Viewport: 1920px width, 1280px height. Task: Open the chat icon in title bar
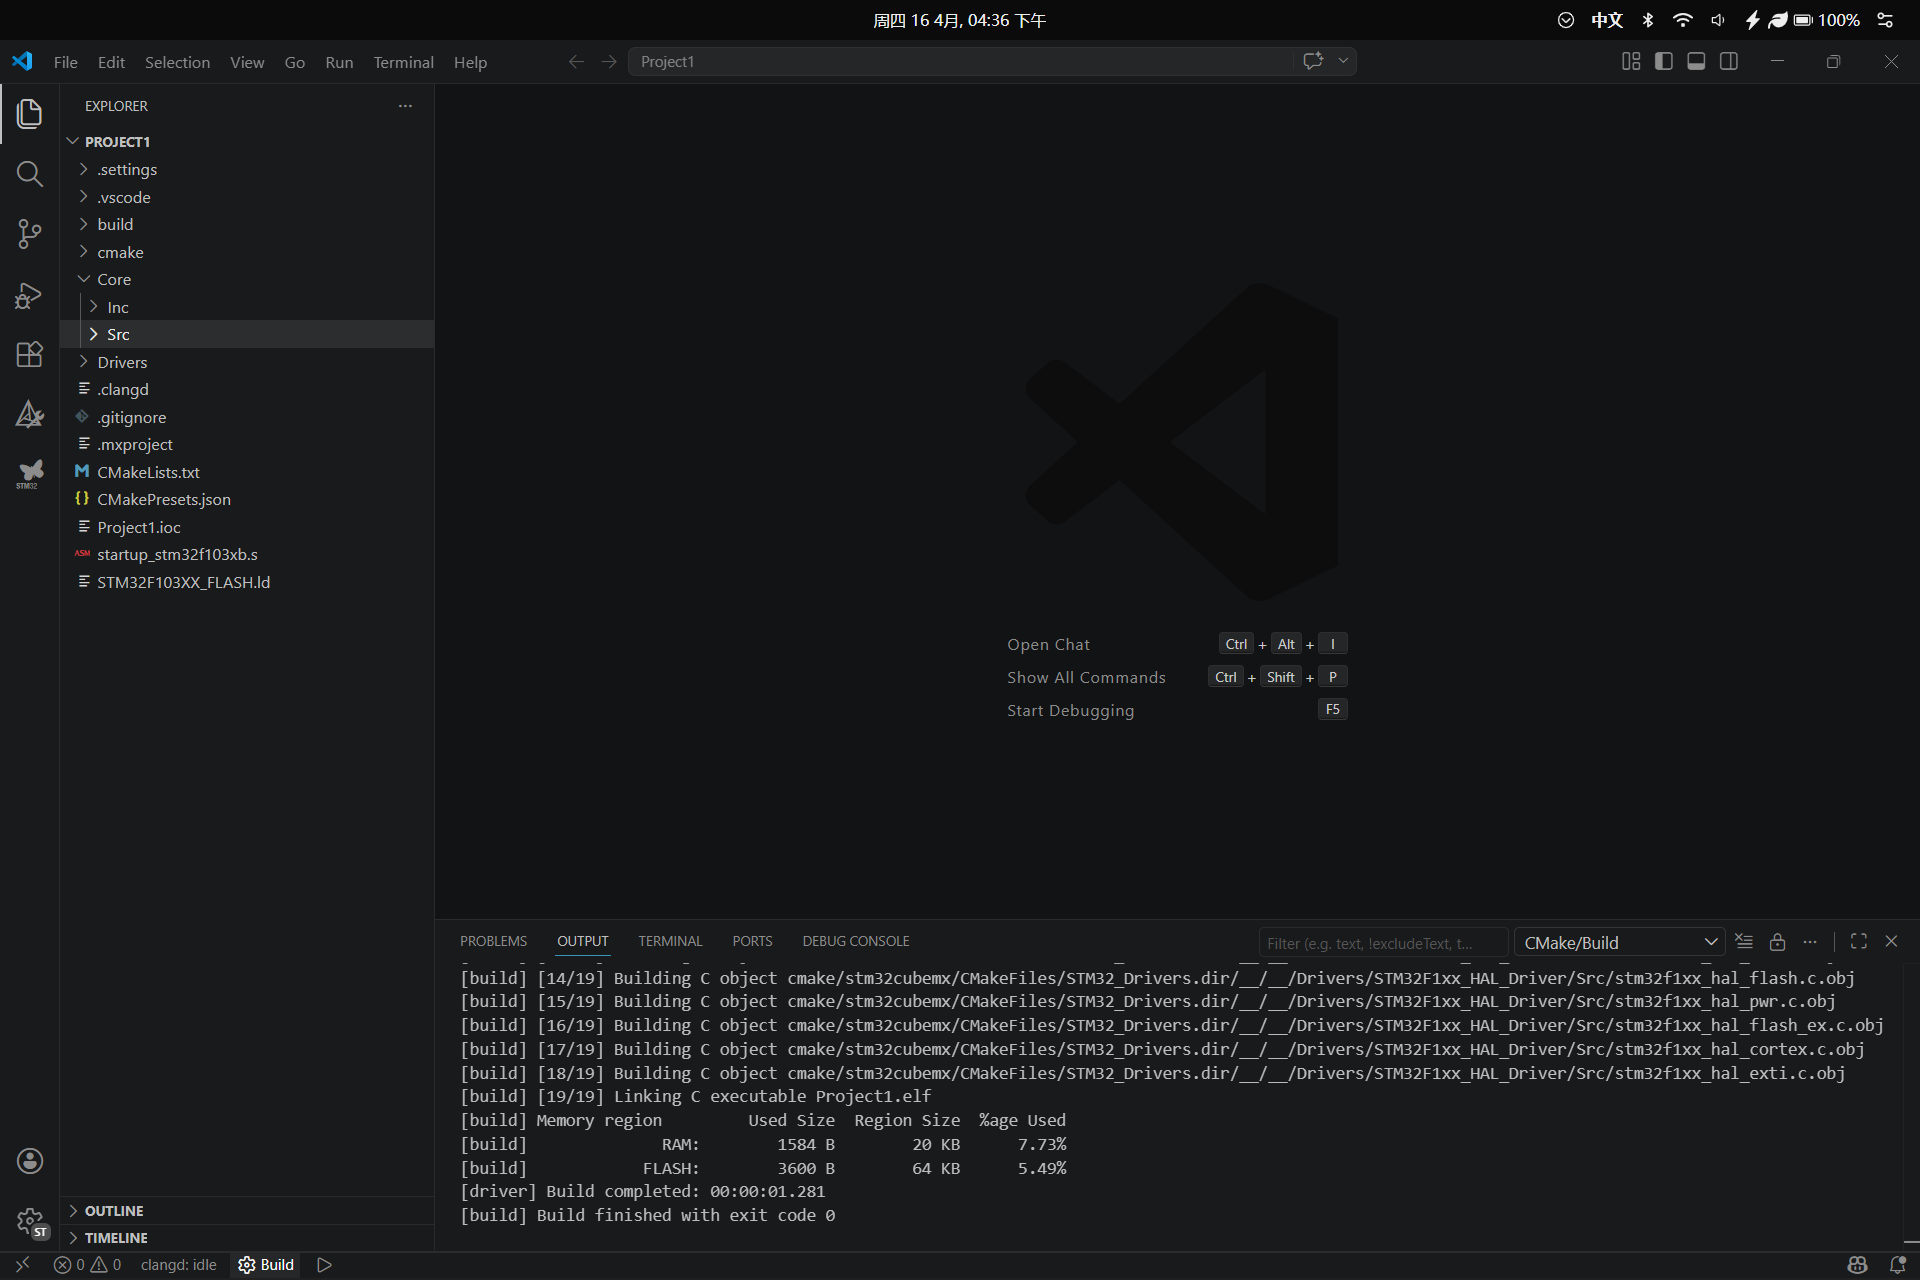click(x=1313, y=61)
